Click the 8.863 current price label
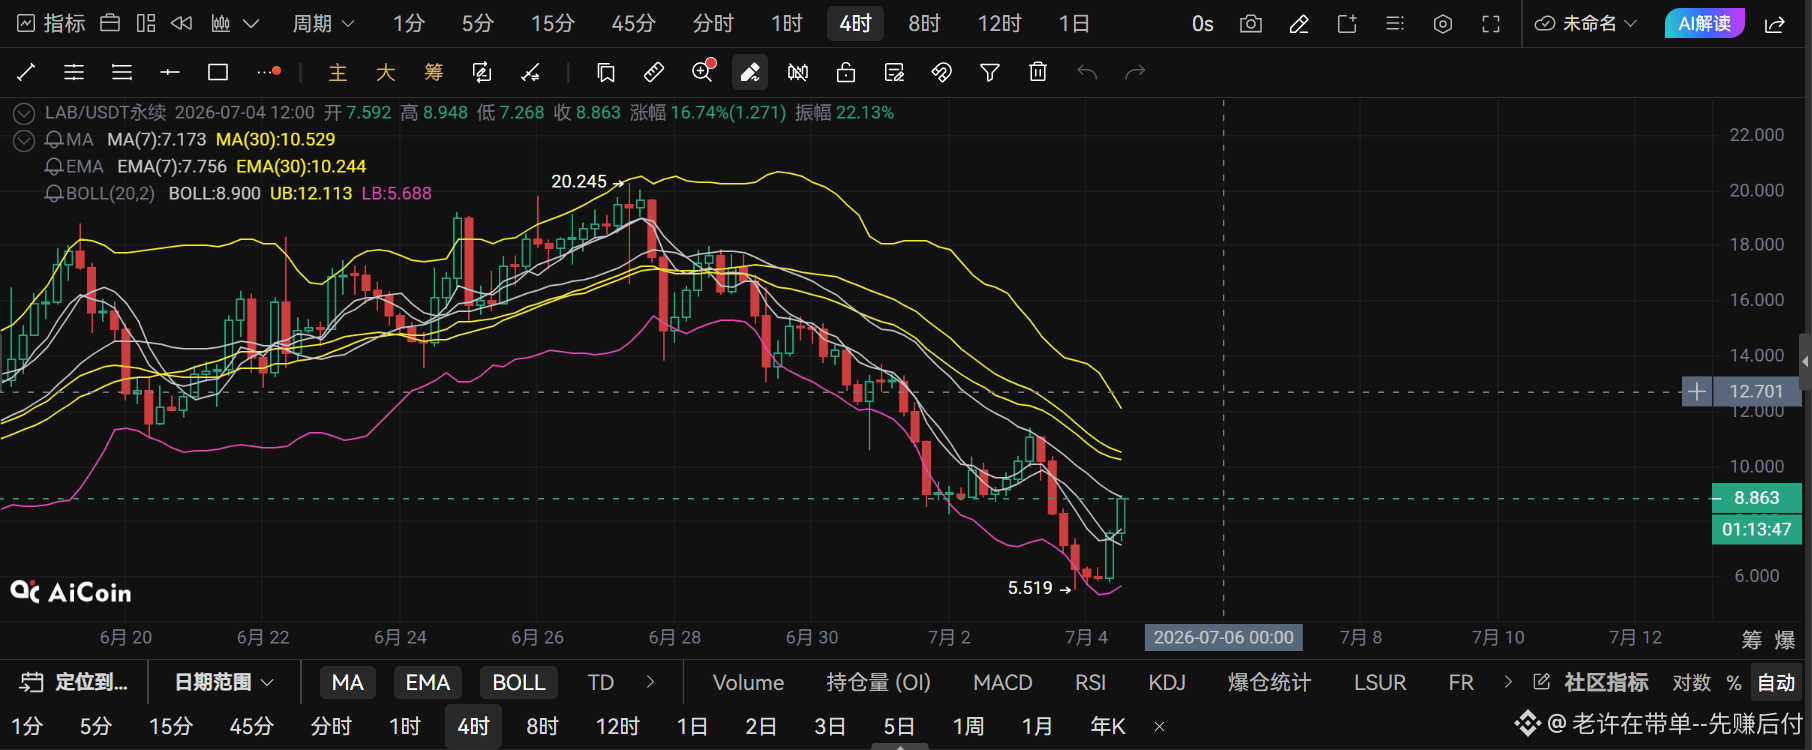This screenshot has width=1812, height=750. pos(1757,498)
